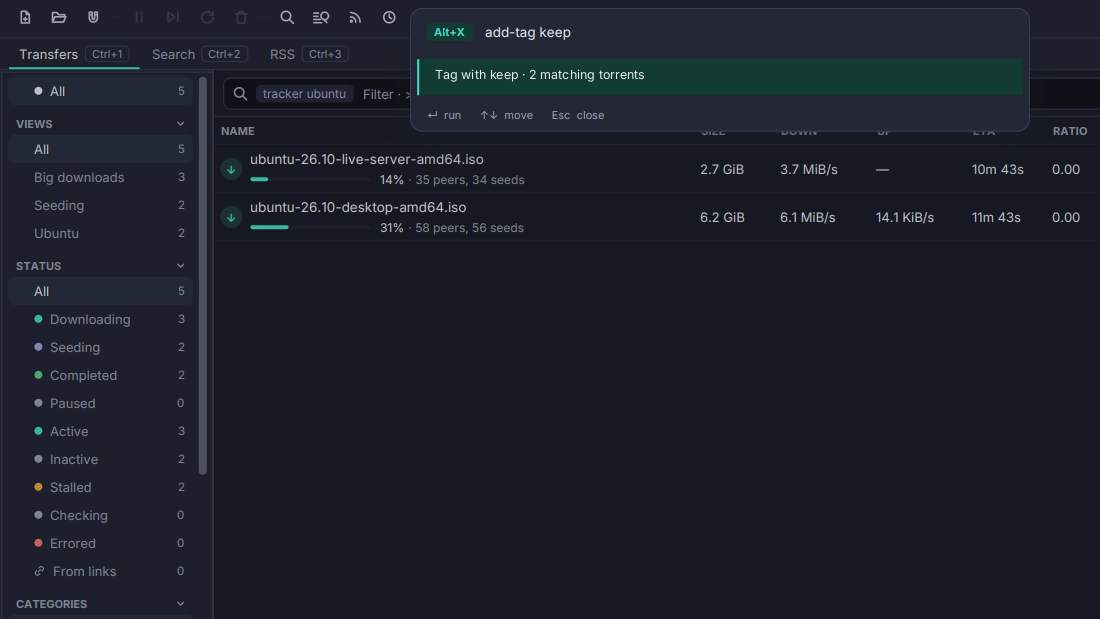Click progress bar of desktop-amd64 torrent
This screenshot has width=1100, height=619.
310,227
